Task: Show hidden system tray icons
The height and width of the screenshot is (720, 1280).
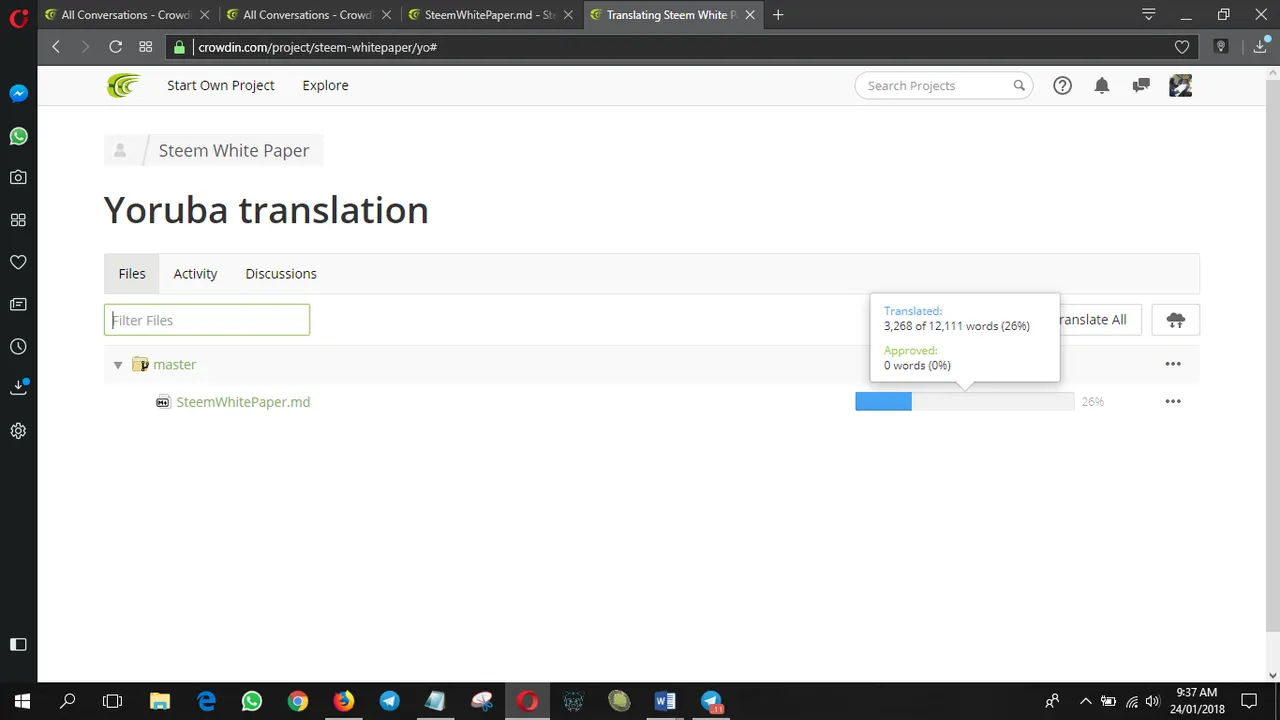Action: click(1085, 701)
